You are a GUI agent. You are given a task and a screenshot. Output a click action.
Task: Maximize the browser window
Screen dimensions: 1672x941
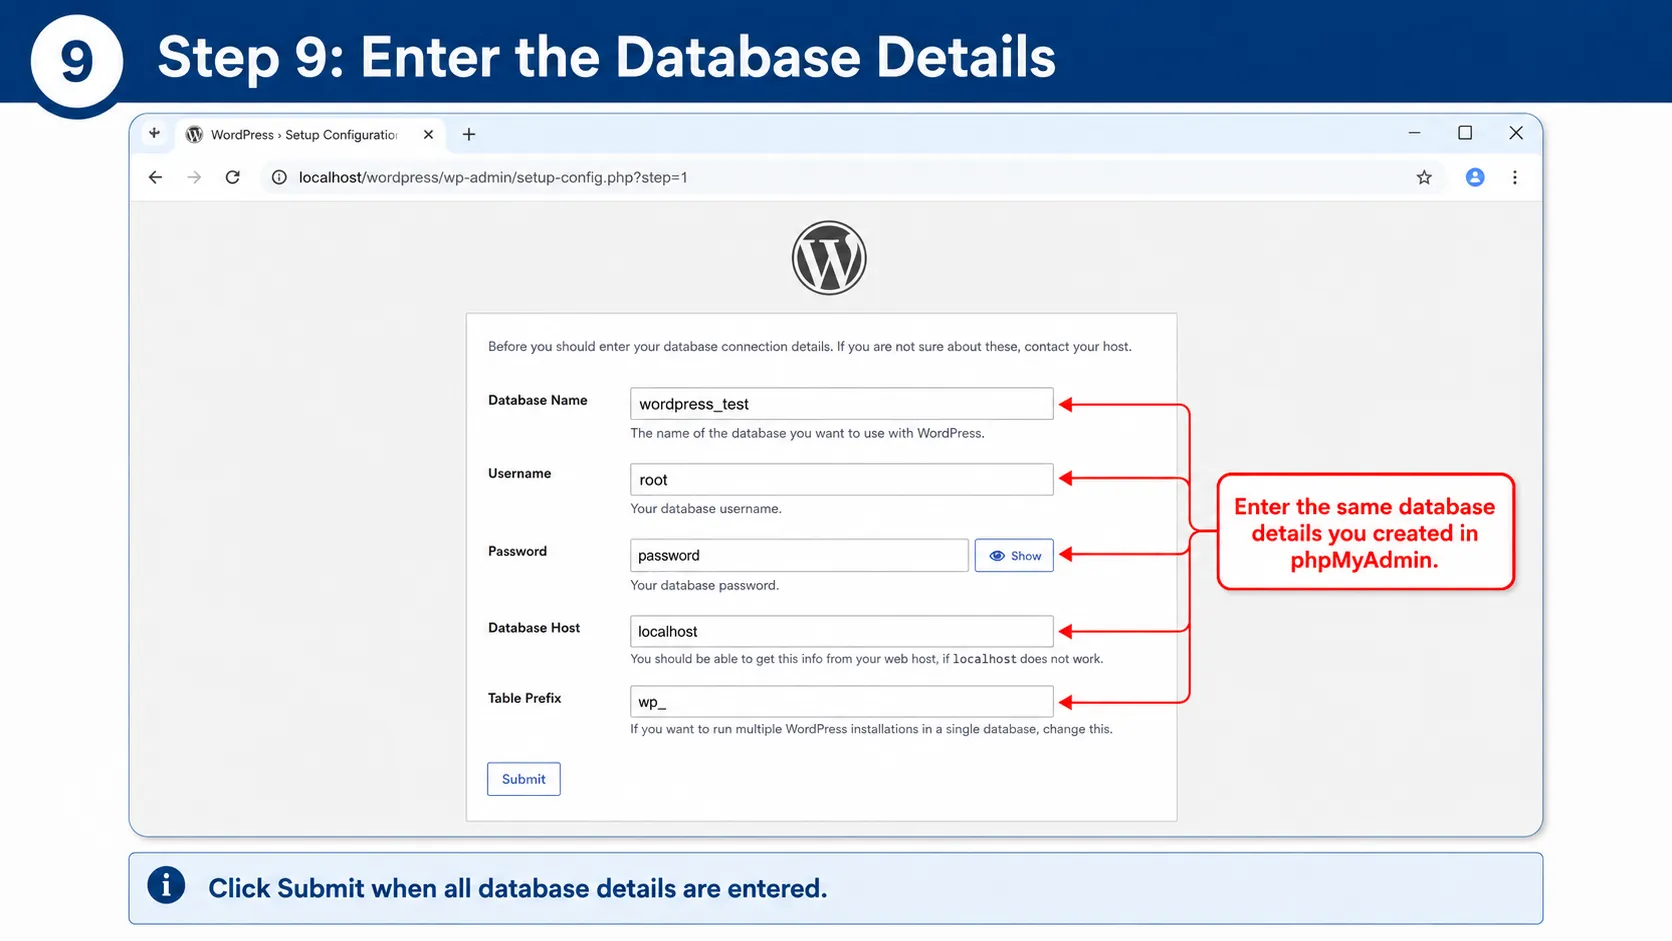pos(1465,133)
